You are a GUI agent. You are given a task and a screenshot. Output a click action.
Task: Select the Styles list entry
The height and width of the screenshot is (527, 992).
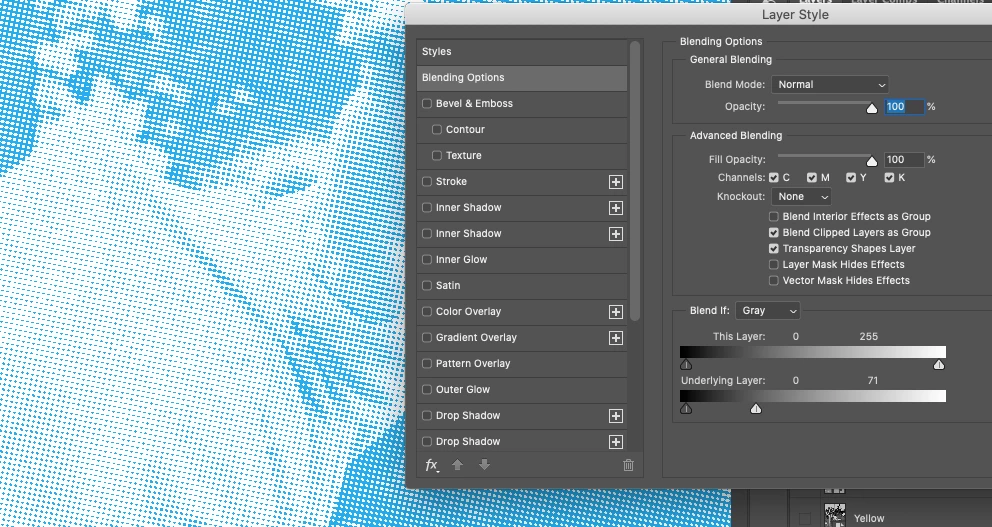pyautogui.click(x=522, y=52)
